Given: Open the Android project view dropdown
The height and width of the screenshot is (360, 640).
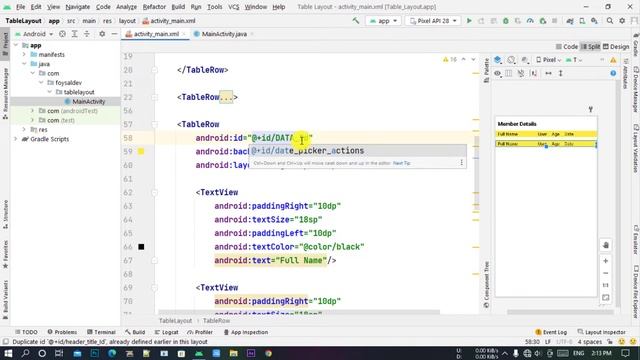Looking at the screenshot, I should [34, 34].
